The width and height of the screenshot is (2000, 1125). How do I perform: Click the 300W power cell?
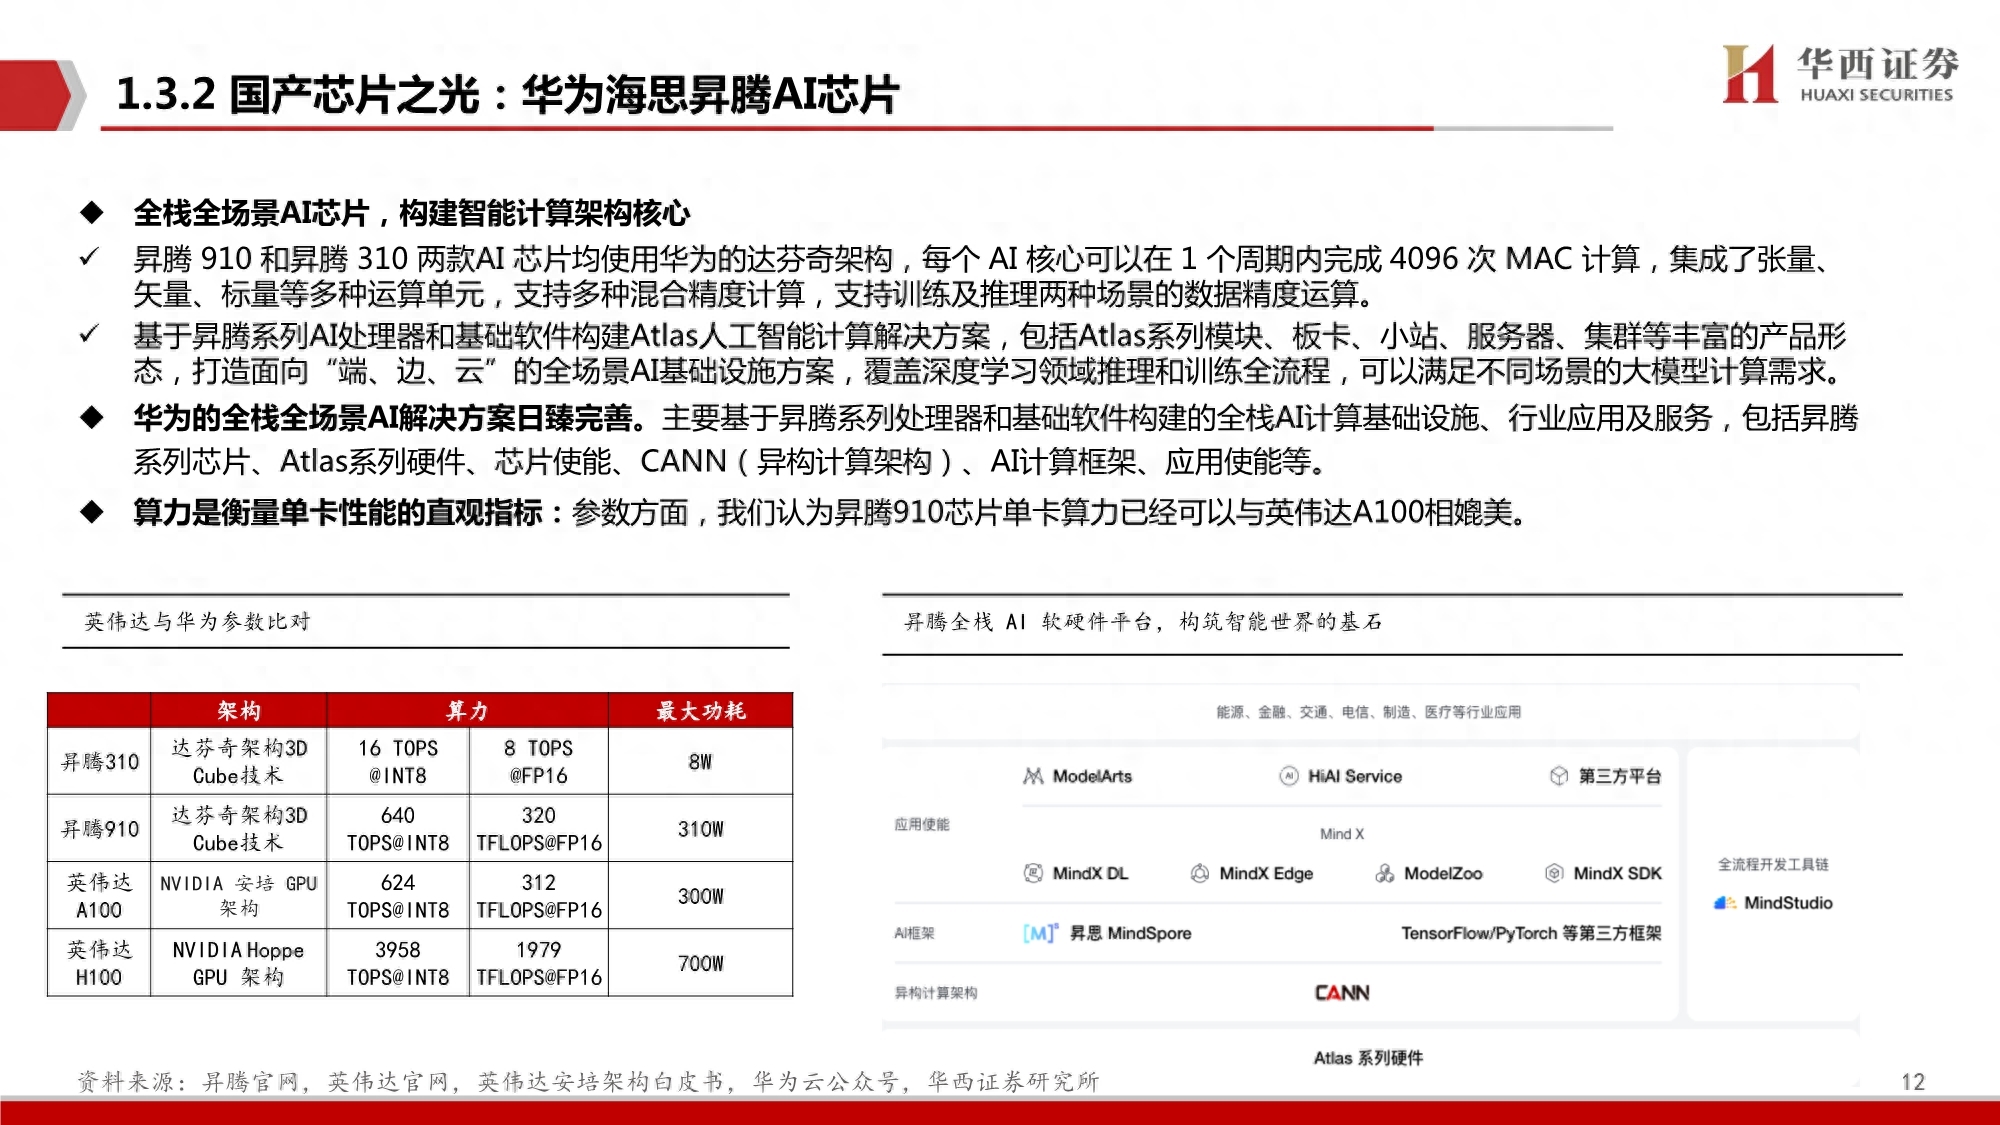[700, 896]
